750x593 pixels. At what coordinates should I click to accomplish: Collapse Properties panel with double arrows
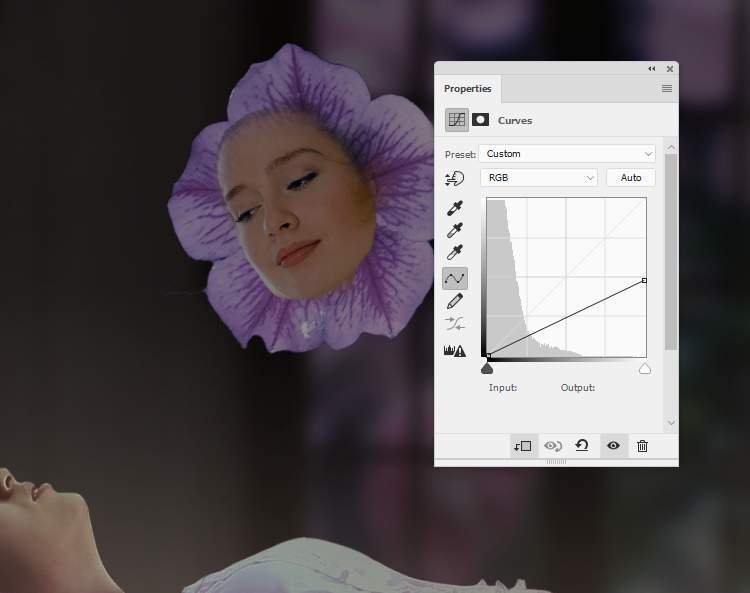point(651,69)
